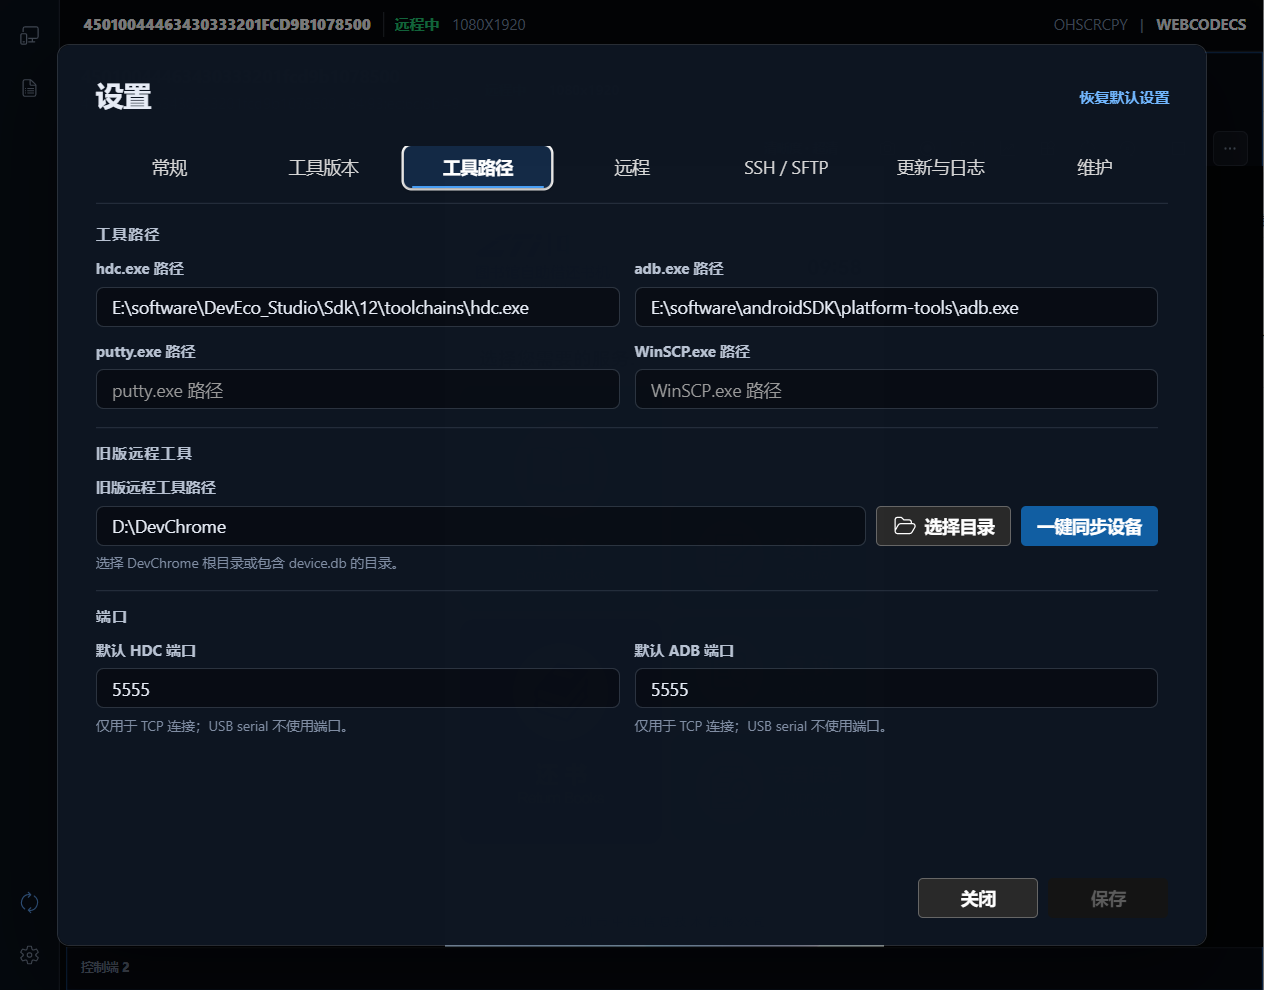Click the 一键同步设备 button
Image resolution: width=1264 pixels, height=990 pixels.
[x=1089, y=526]
